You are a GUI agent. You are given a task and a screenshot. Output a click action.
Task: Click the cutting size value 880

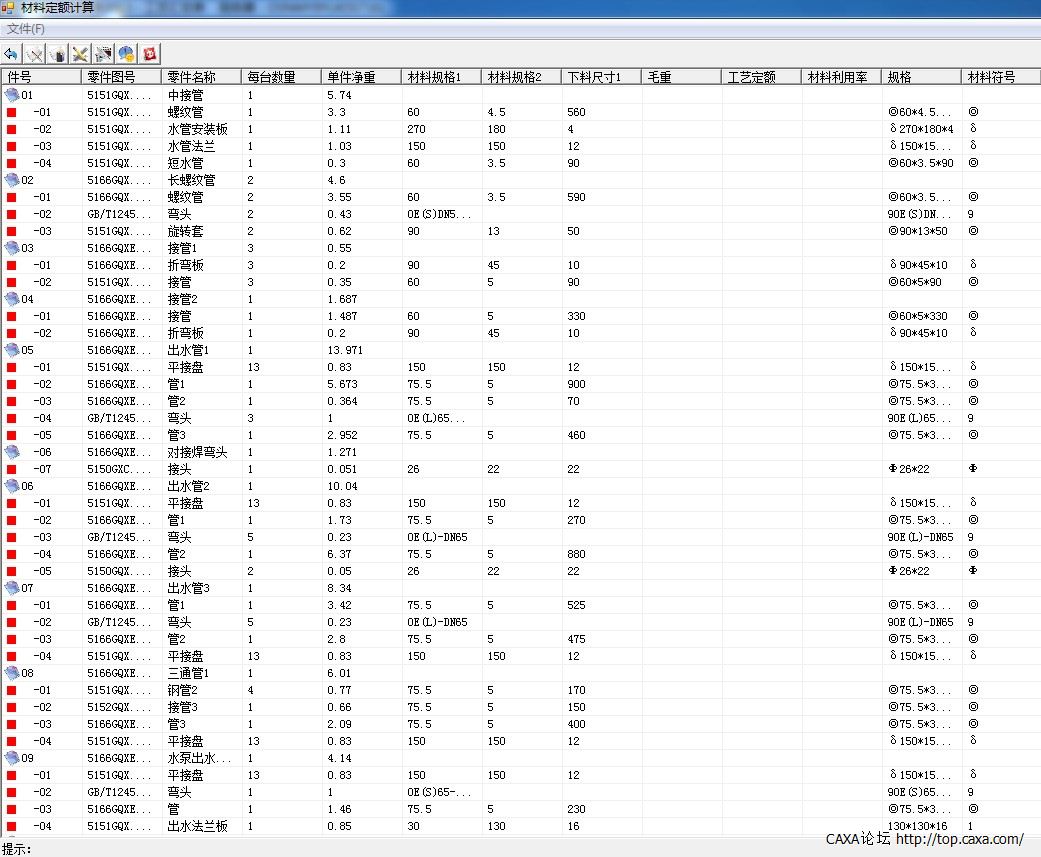point(576,554)
